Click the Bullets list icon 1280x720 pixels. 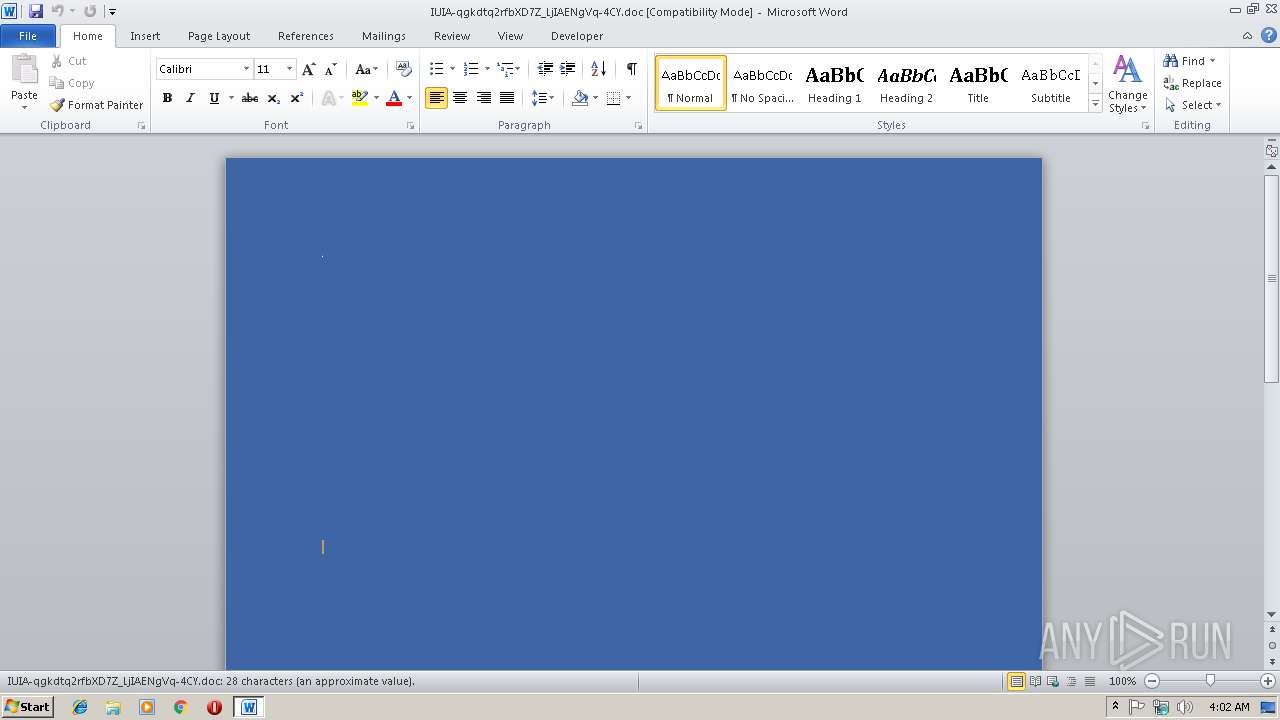[436, 69]
